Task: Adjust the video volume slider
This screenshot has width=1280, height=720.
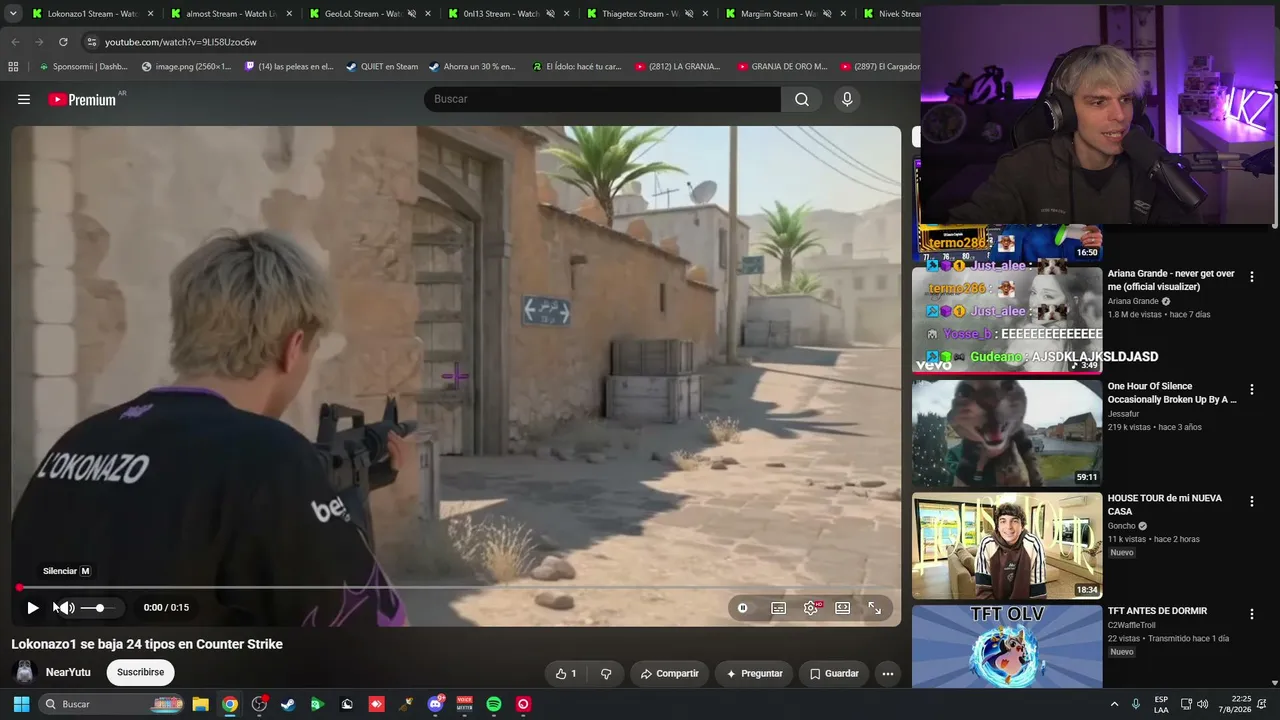Action: point(99,607)
